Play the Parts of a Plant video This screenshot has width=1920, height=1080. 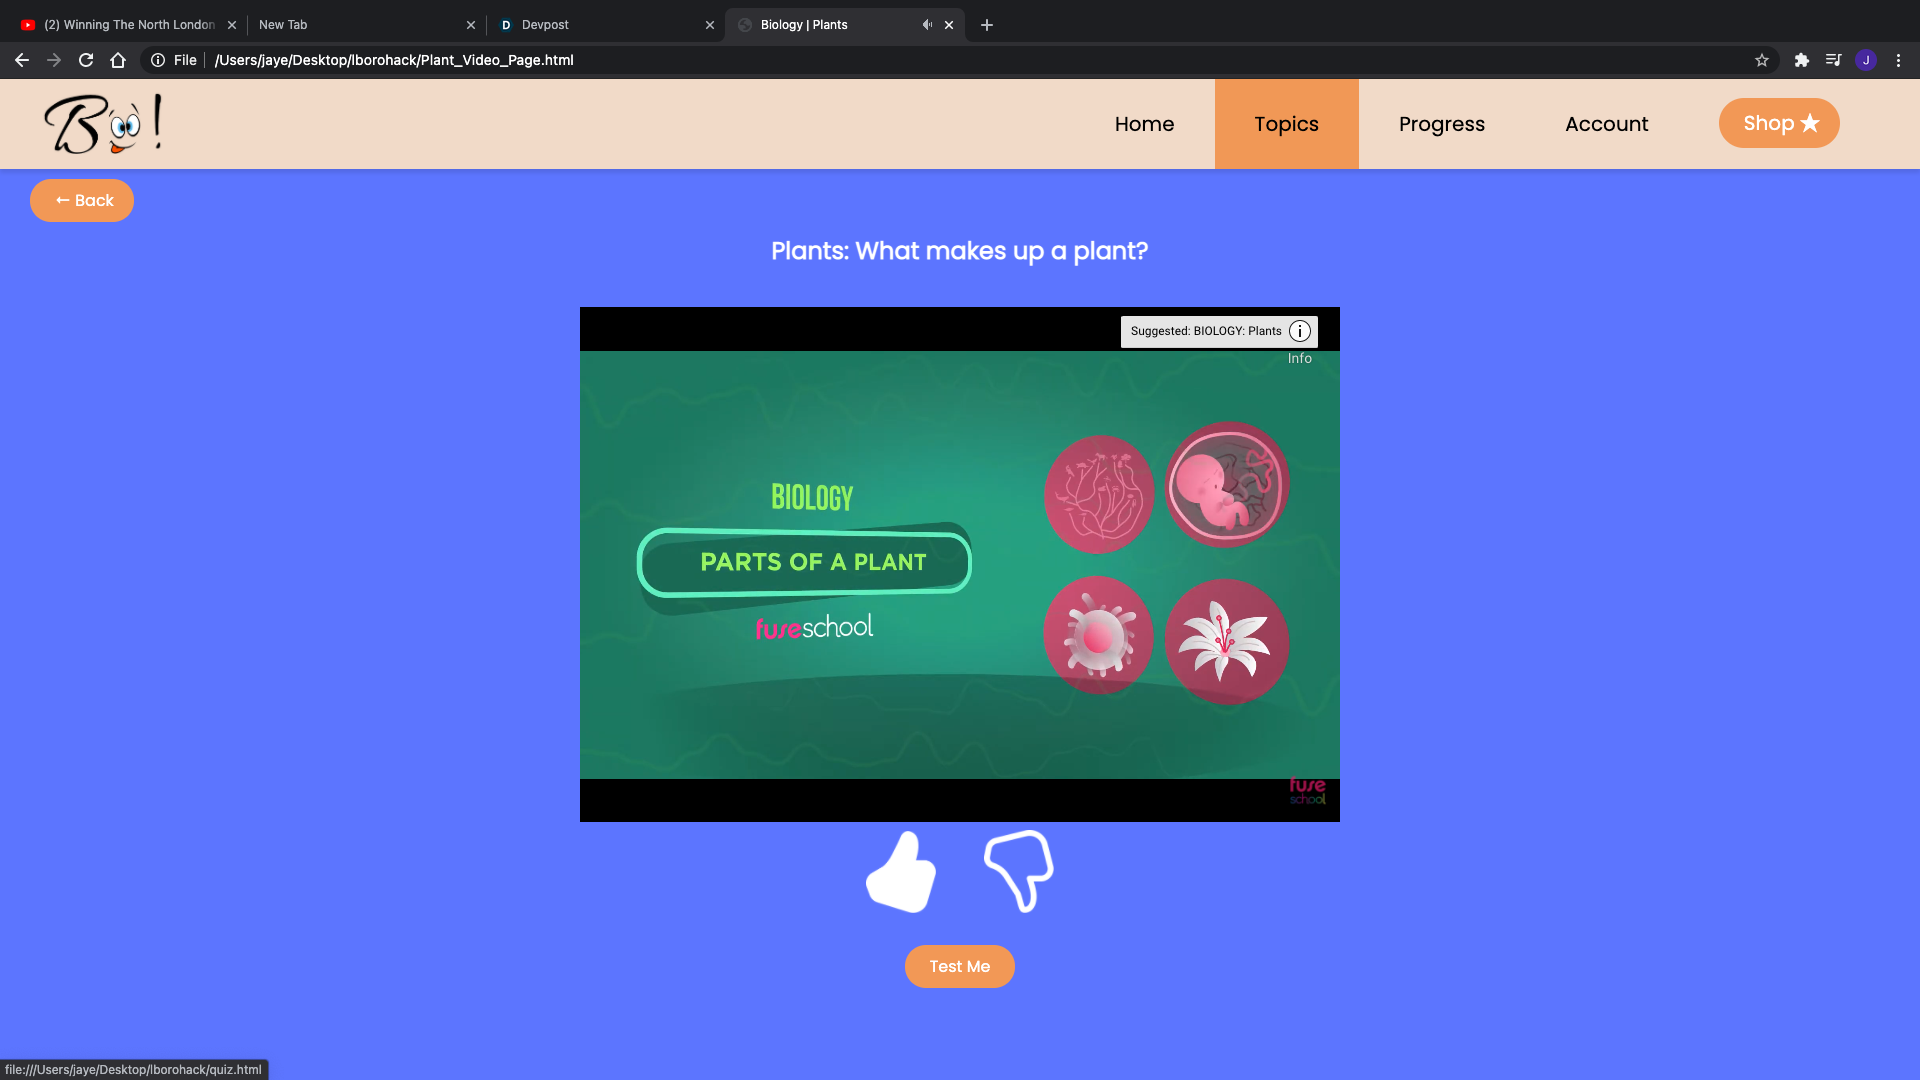959,564
